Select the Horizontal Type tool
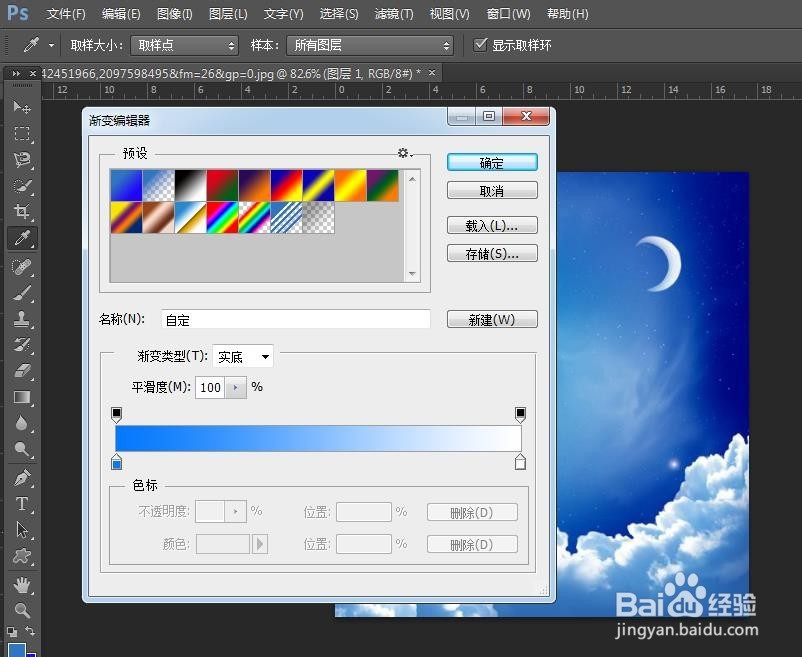Viewport: 802px width, 657px height. point(22,505)
